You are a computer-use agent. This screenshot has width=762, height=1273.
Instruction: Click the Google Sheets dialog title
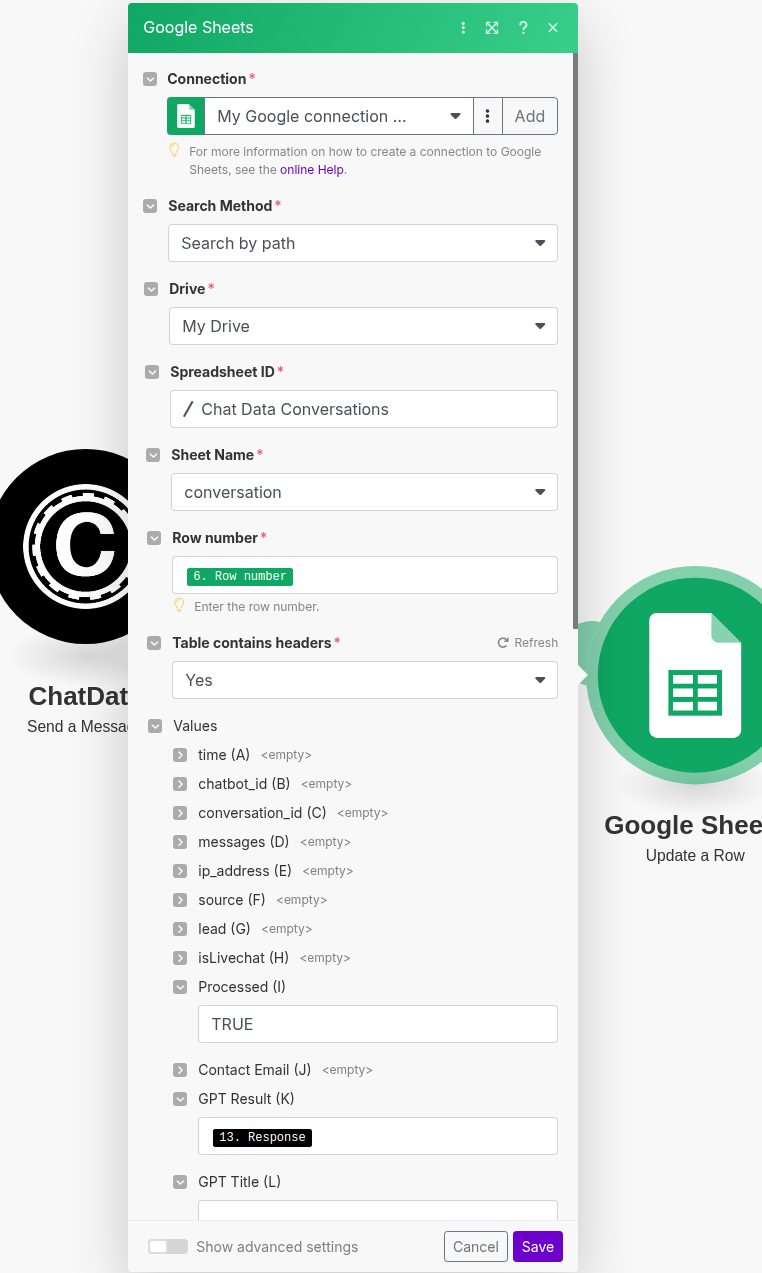pos(198,28)
